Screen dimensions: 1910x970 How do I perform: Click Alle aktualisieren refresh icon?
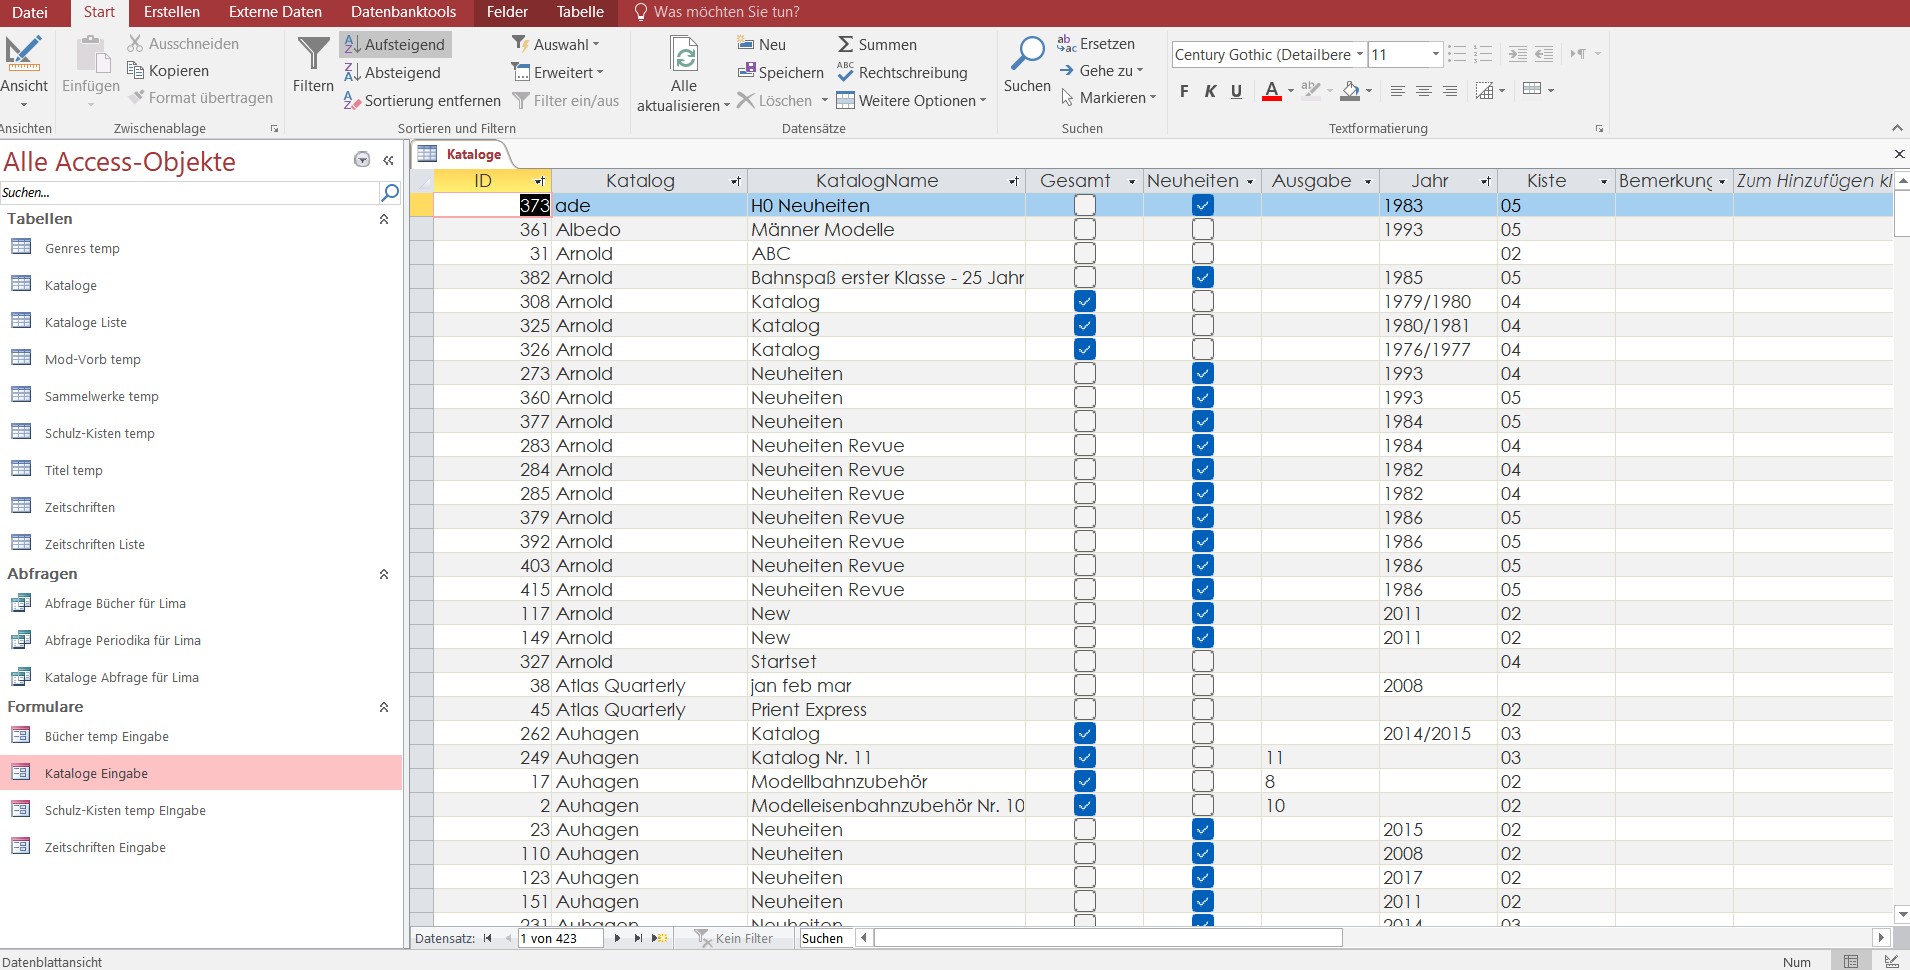pyautogui.click(x=684, y=55)
